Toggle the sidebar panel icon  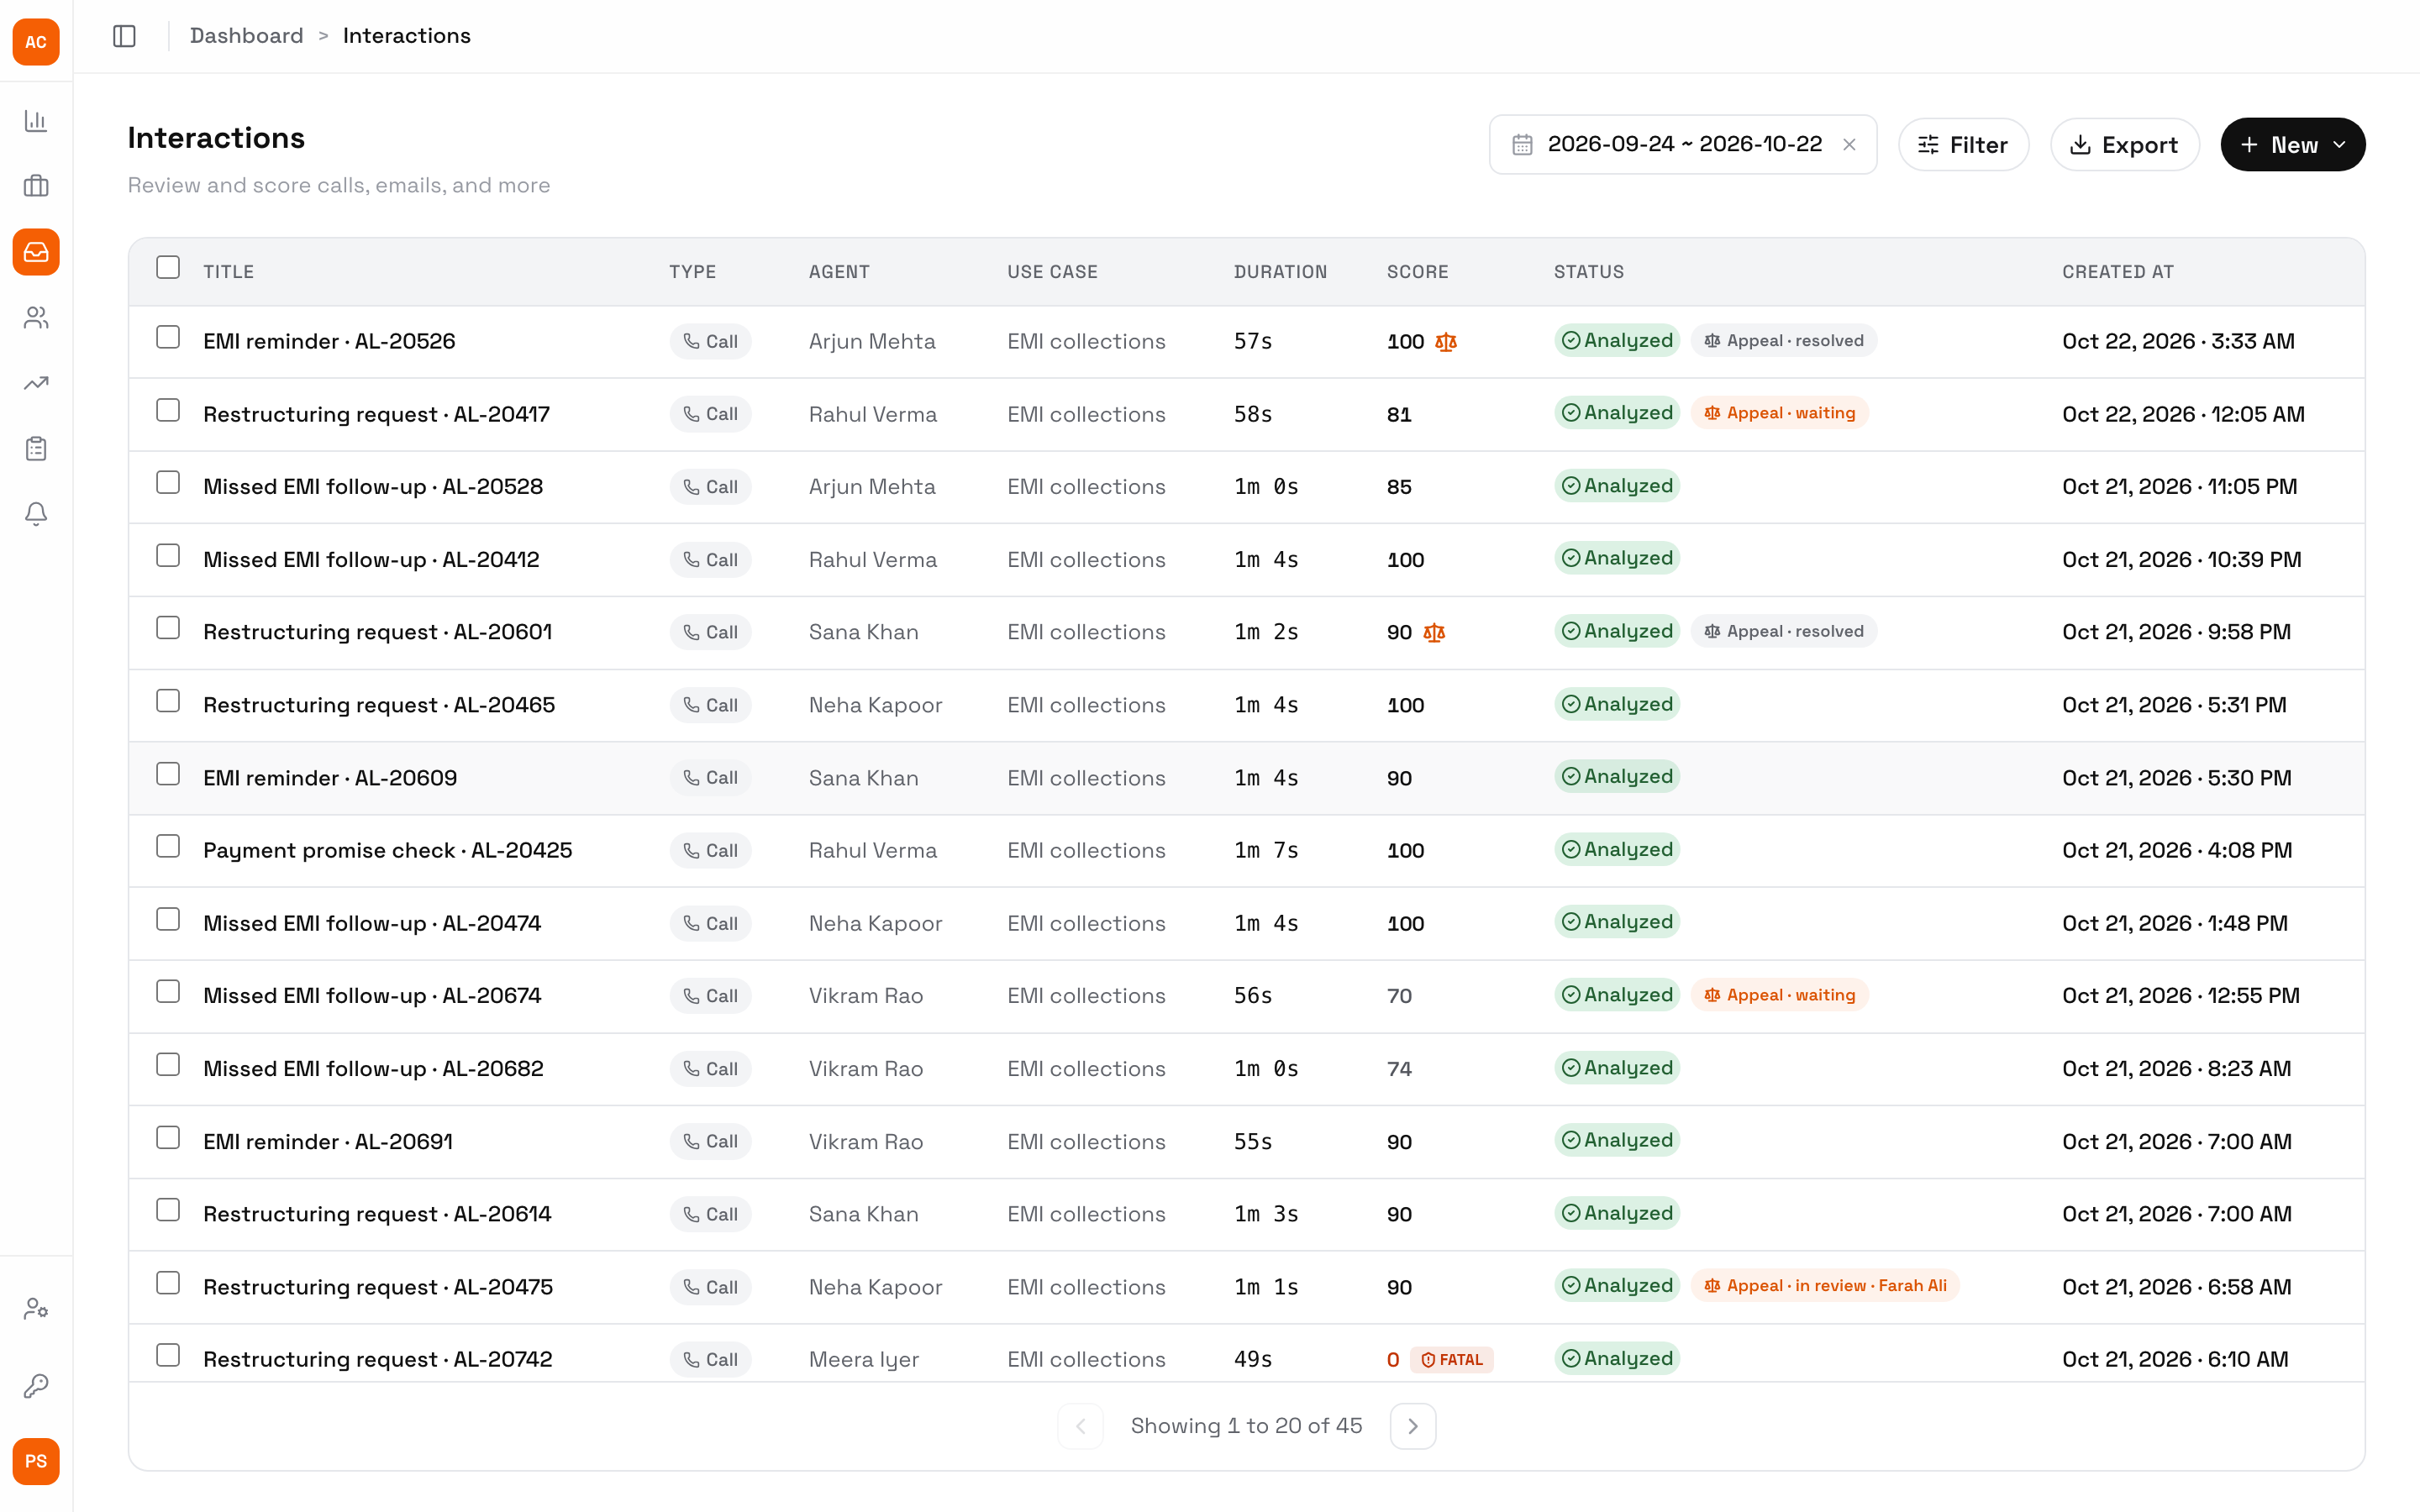click(124, 36)
